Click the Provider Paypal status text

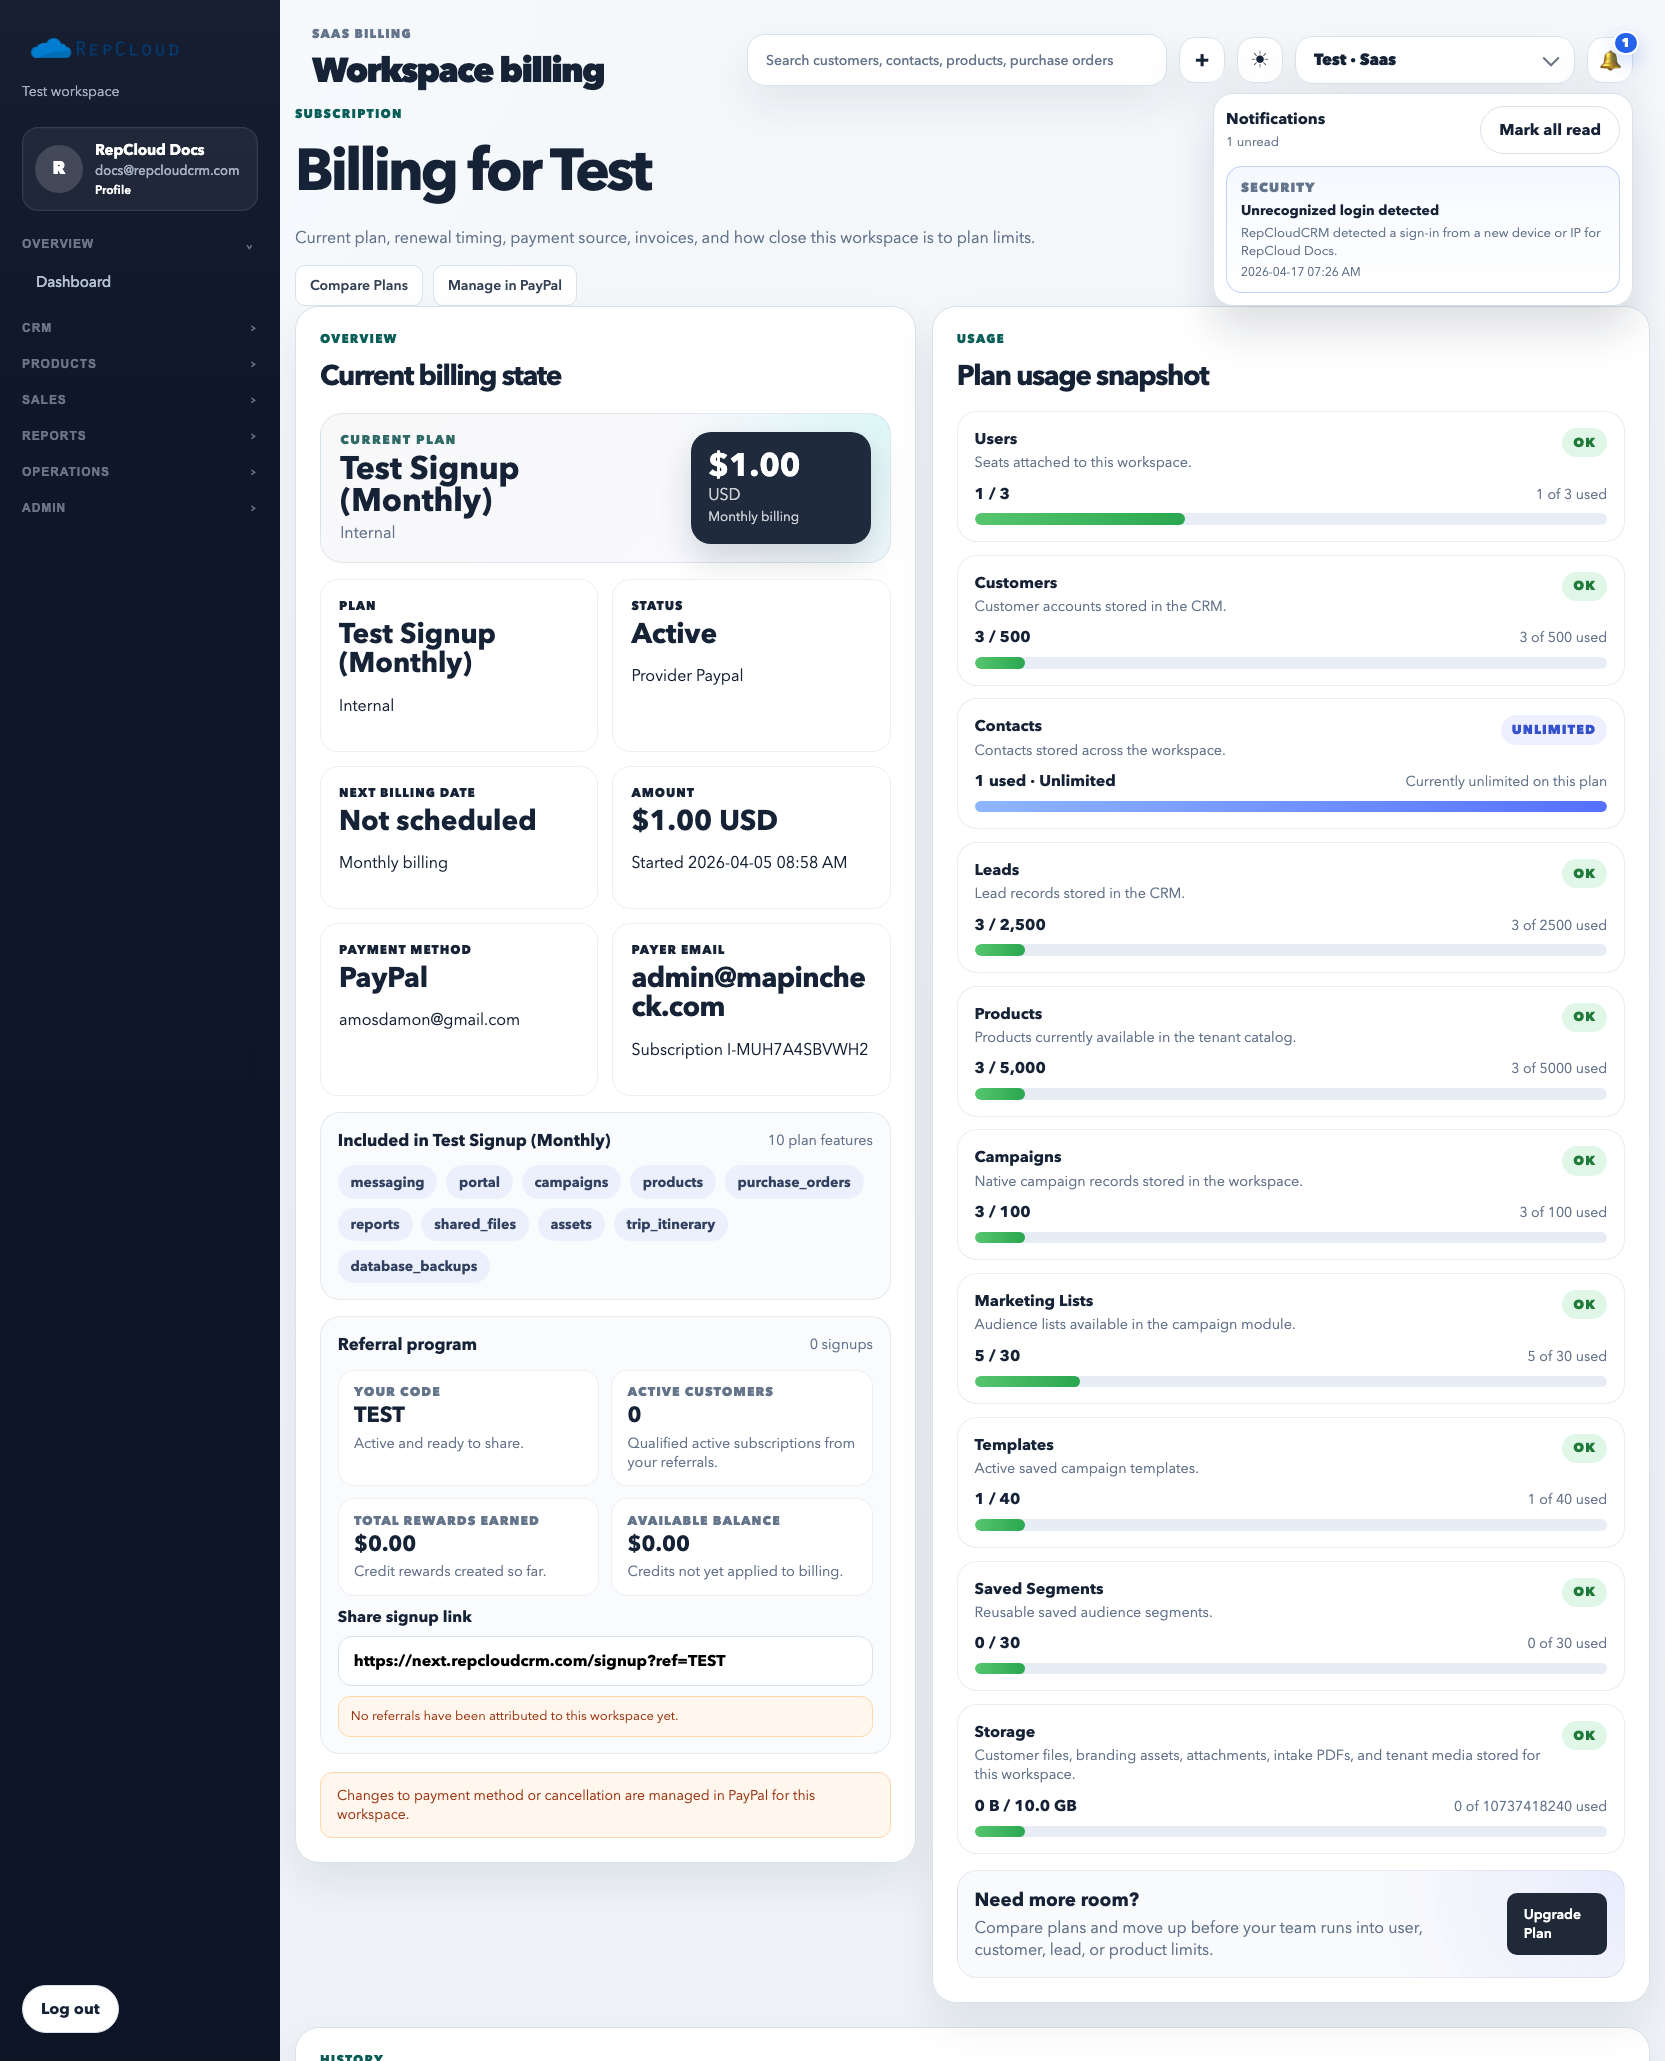pyautogui.click(x=687, y=675)
